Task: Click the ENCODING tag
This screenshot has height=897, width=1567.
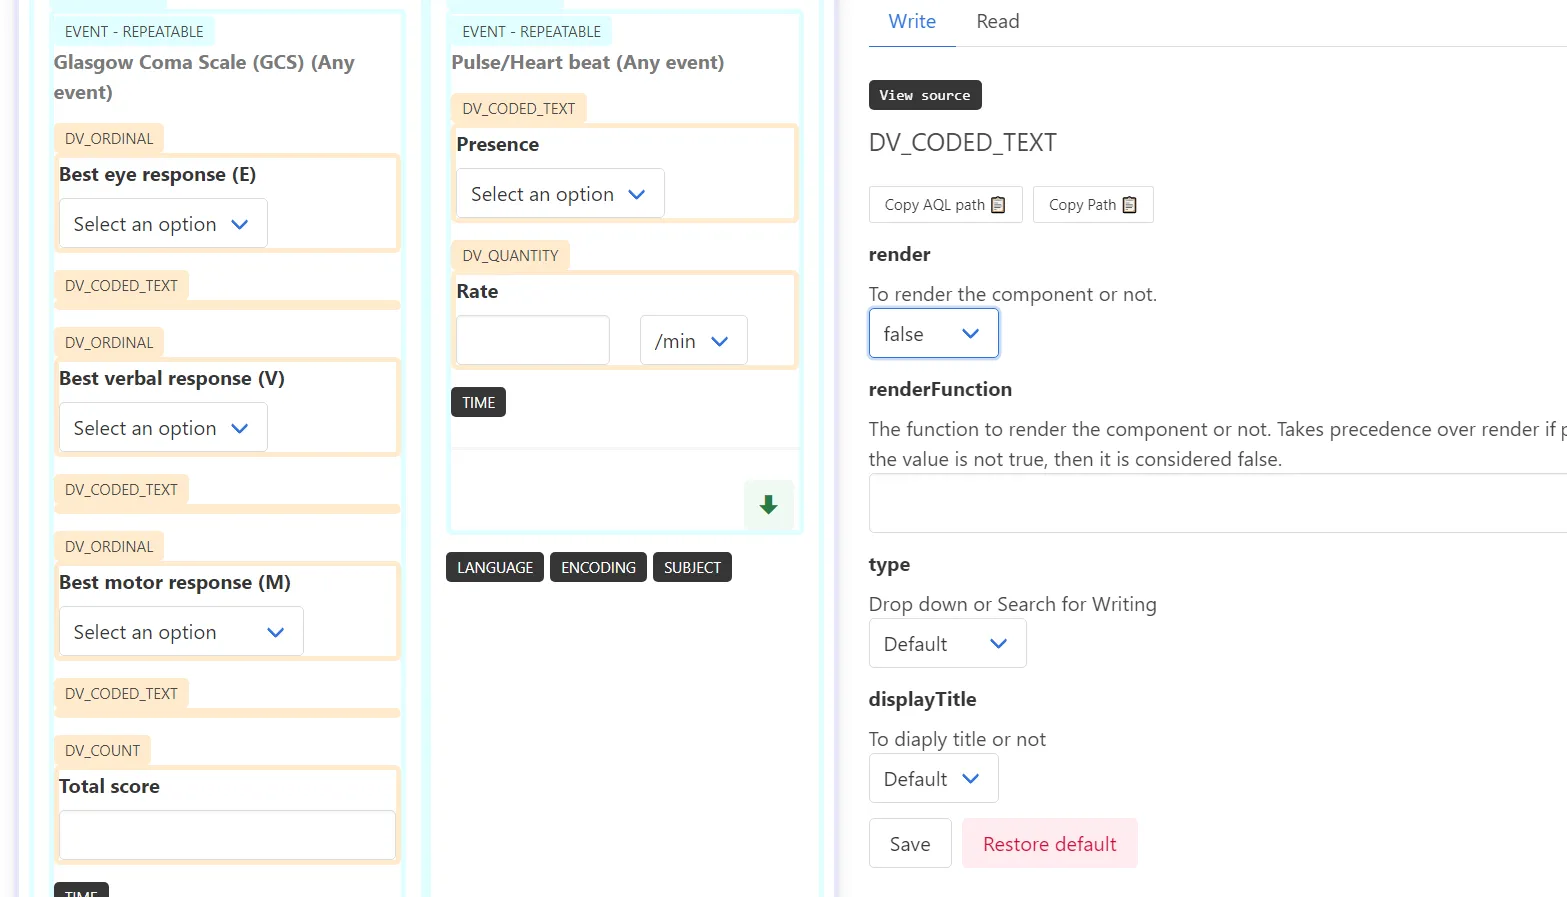Action: point(598,567)
